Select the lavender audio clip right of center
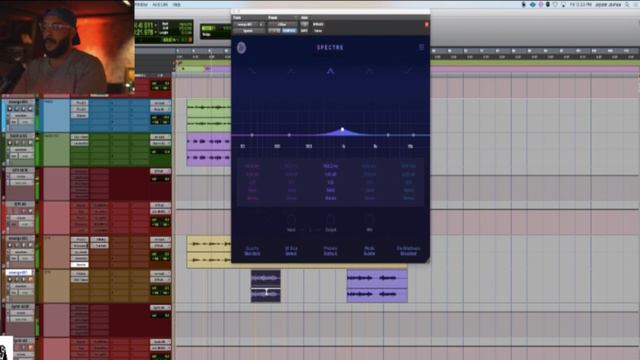This screenshot has width=640, height=360. pyautogui.click(x=377, y=286)
